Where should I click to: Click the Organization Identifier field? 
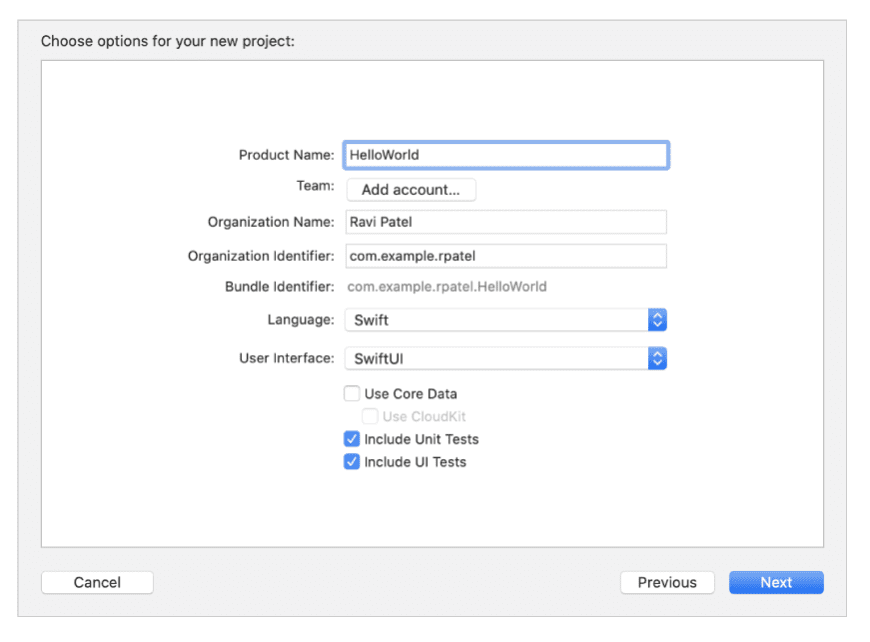point(505,255)
